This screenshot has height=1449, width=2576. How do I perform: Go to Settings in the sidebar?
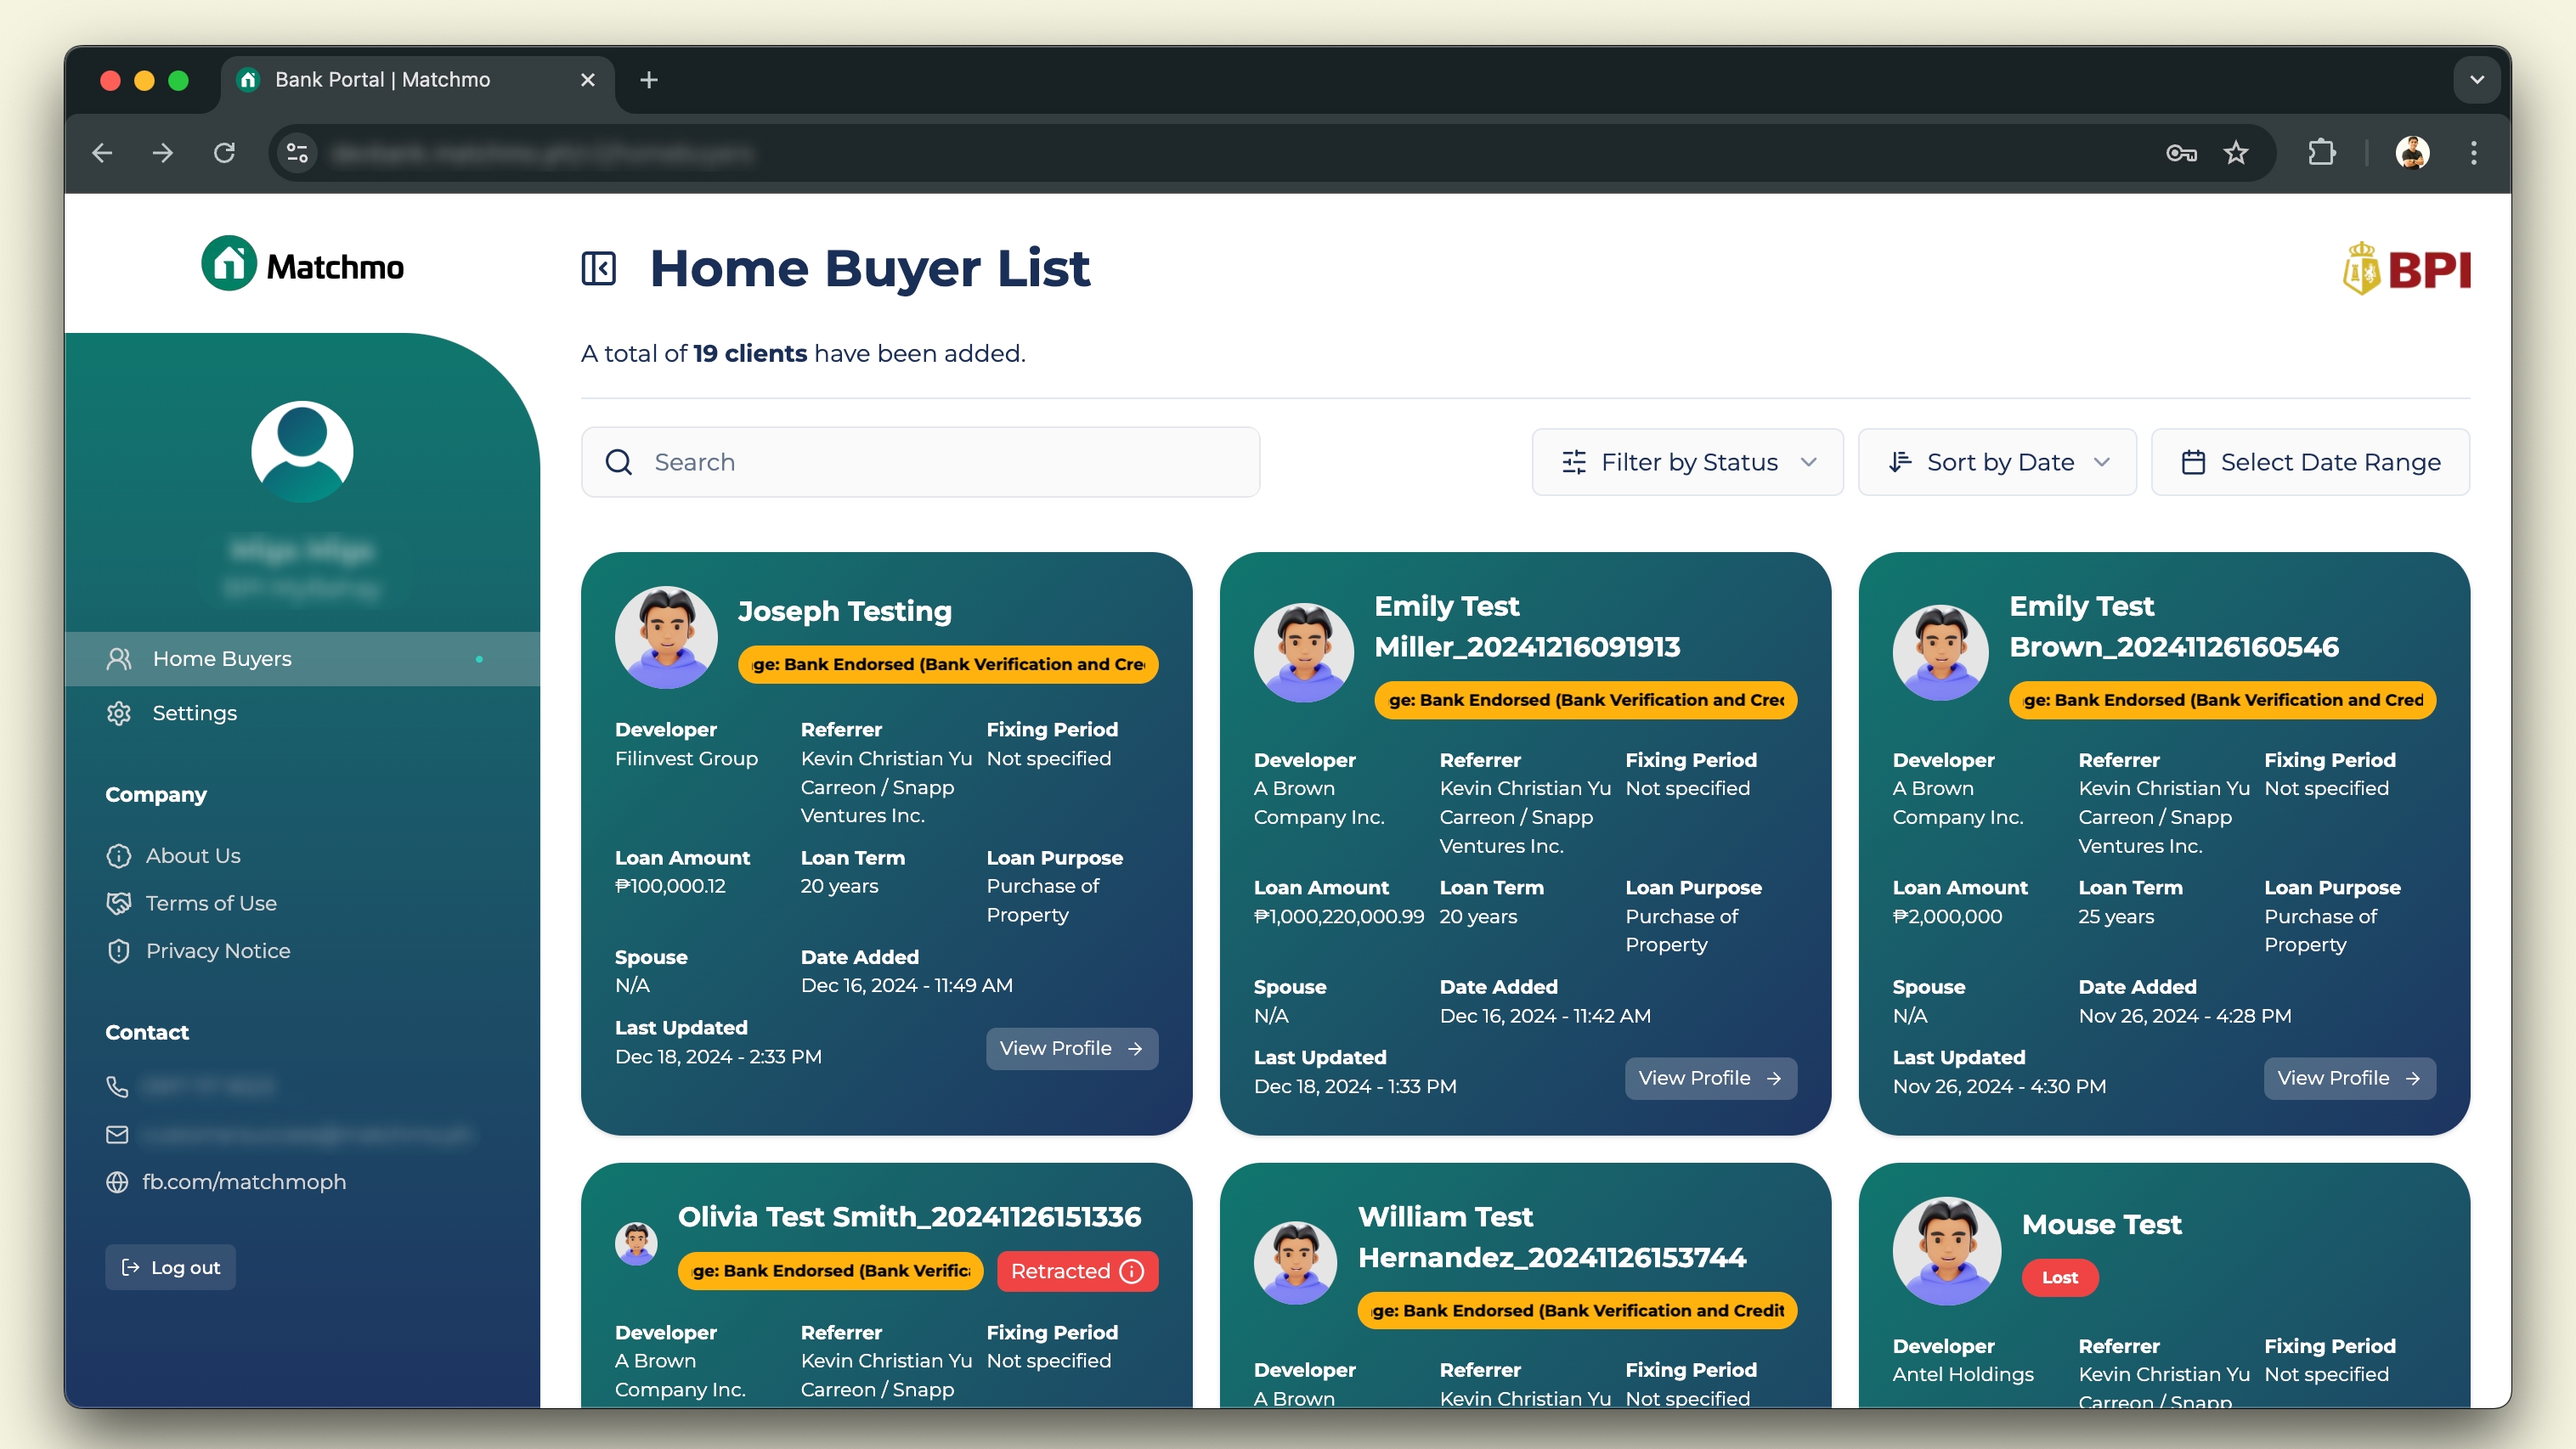click(194, 713)
